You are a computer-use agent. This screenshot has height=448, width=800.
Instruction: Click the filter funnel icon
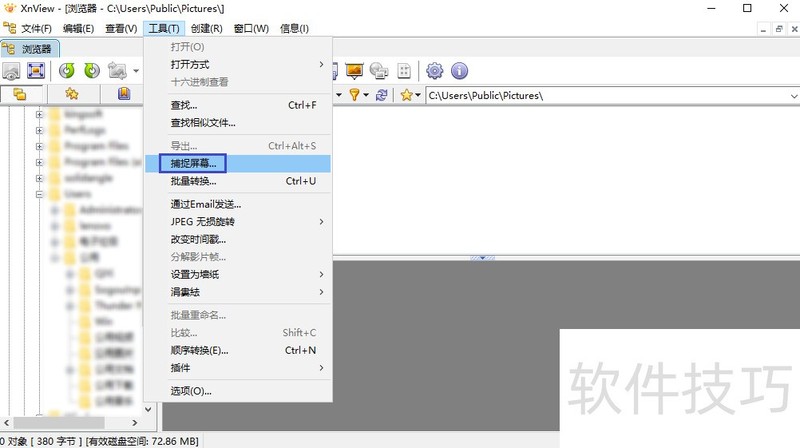354,94
